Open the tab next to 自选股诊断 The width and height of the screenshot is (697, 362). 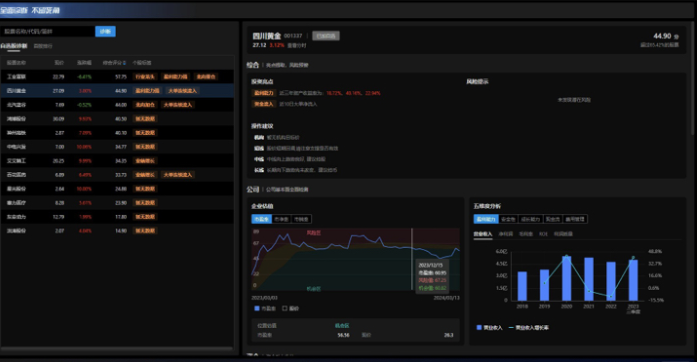tap(43, 46)
